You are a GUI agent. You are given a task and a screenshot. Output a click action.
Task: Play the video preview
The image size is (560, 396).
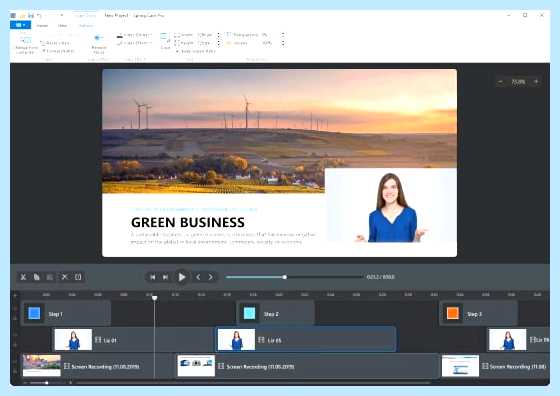pyautogui.click(x=182, y=277)
